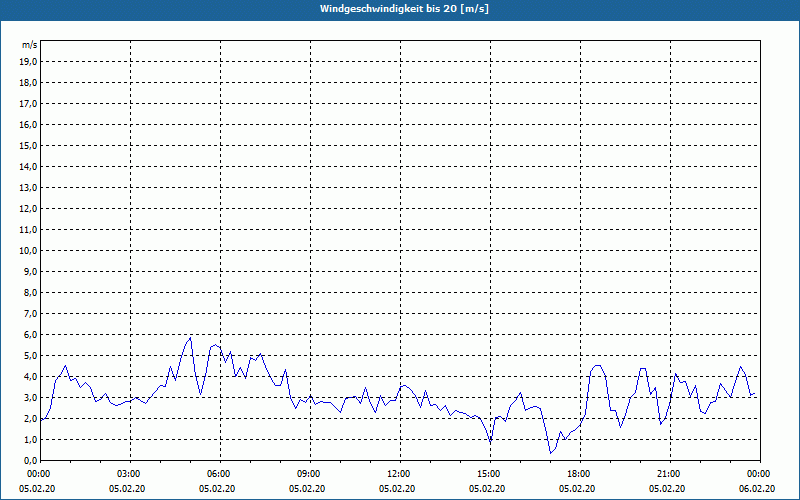Select the '09:00' x-axis time label
800x500 pixels.
click(x=311, y=474)
